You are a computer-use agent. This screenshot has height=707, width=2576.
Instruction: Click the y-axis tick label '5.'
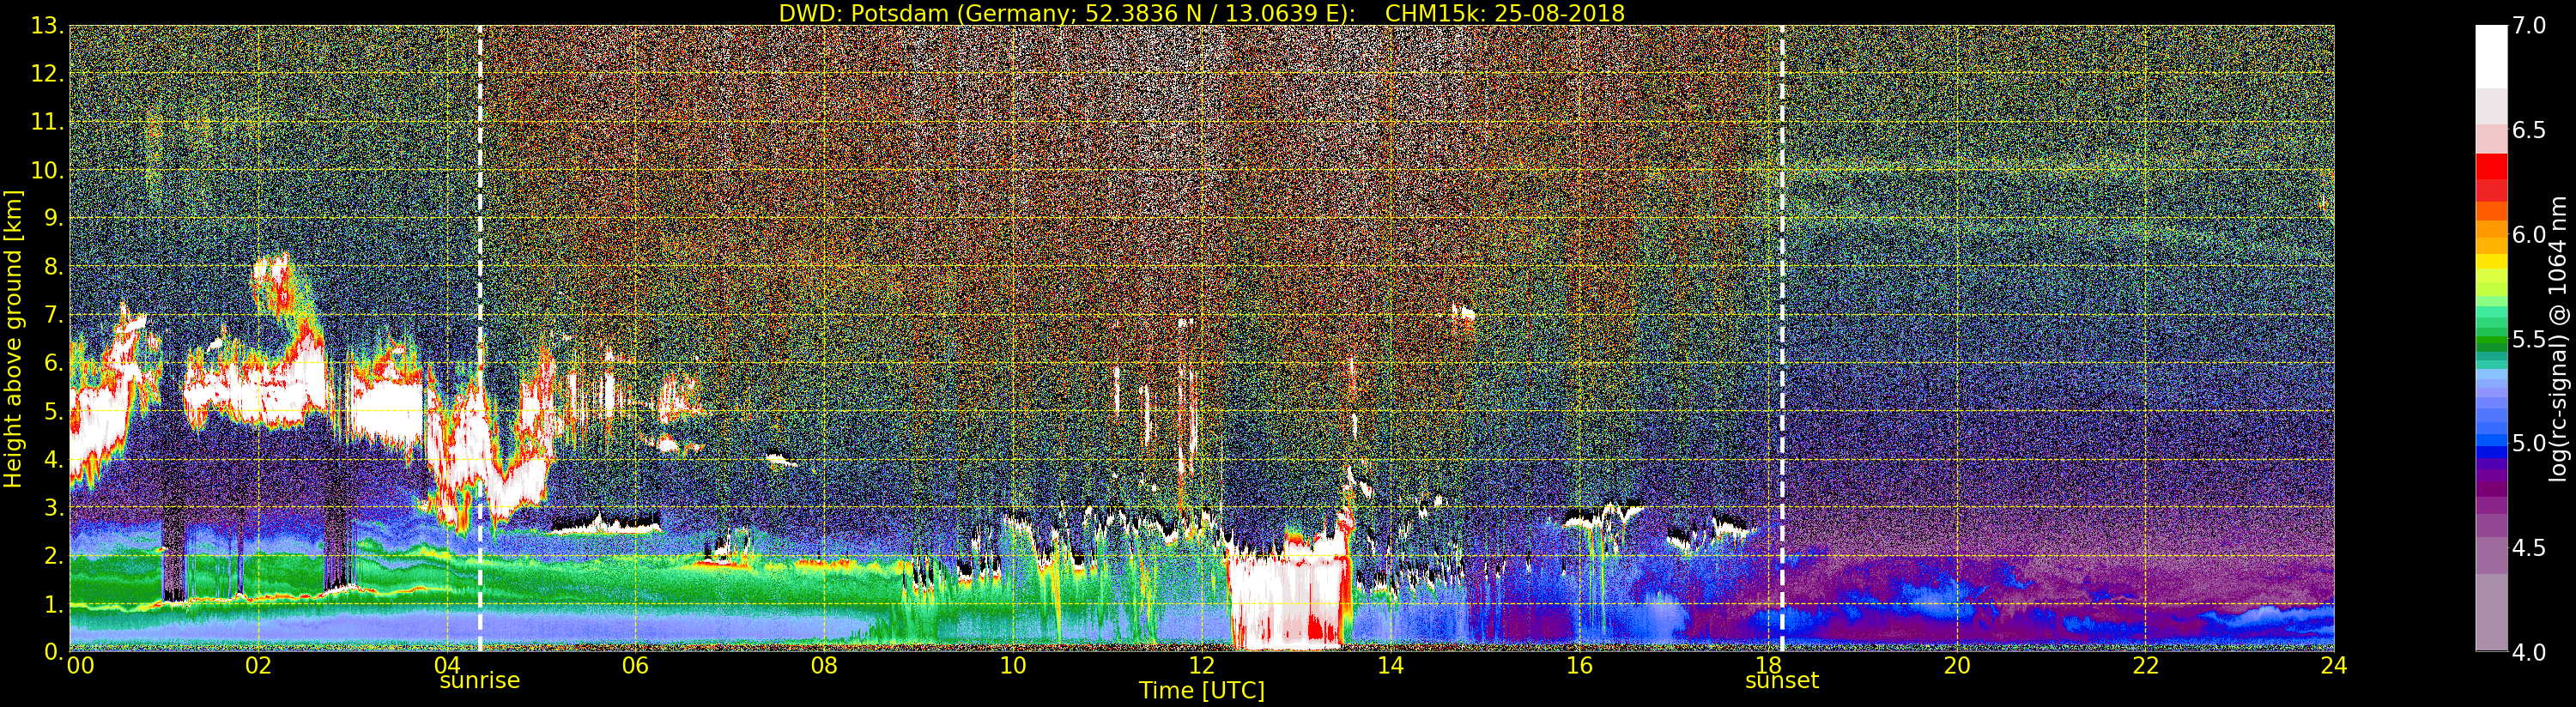click(x=53, y=411)
